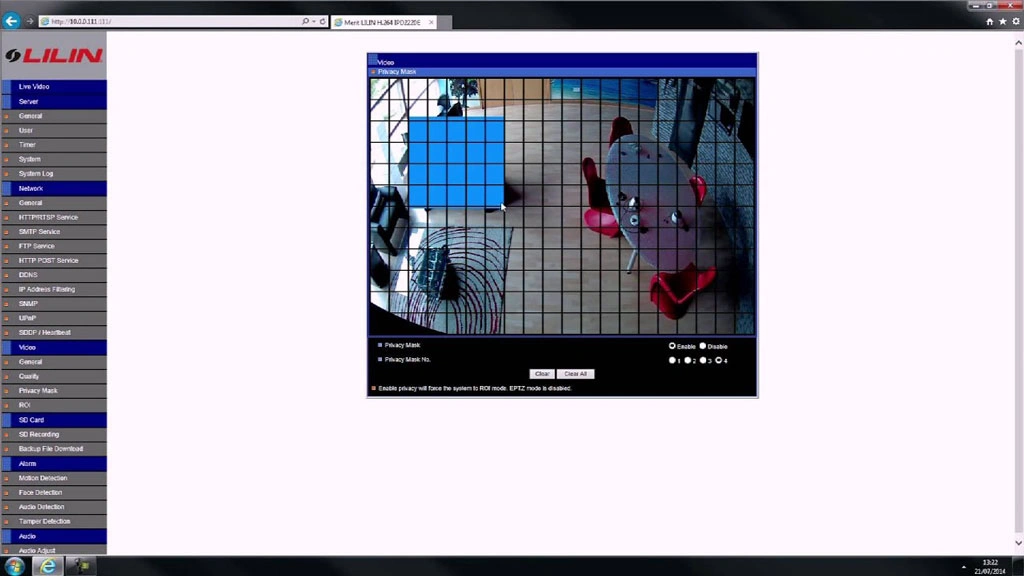Image resolution: width=1024 pixels, height=576 pixels.
Task: Go to SD Recording in the sidebar
Action: 39,434
